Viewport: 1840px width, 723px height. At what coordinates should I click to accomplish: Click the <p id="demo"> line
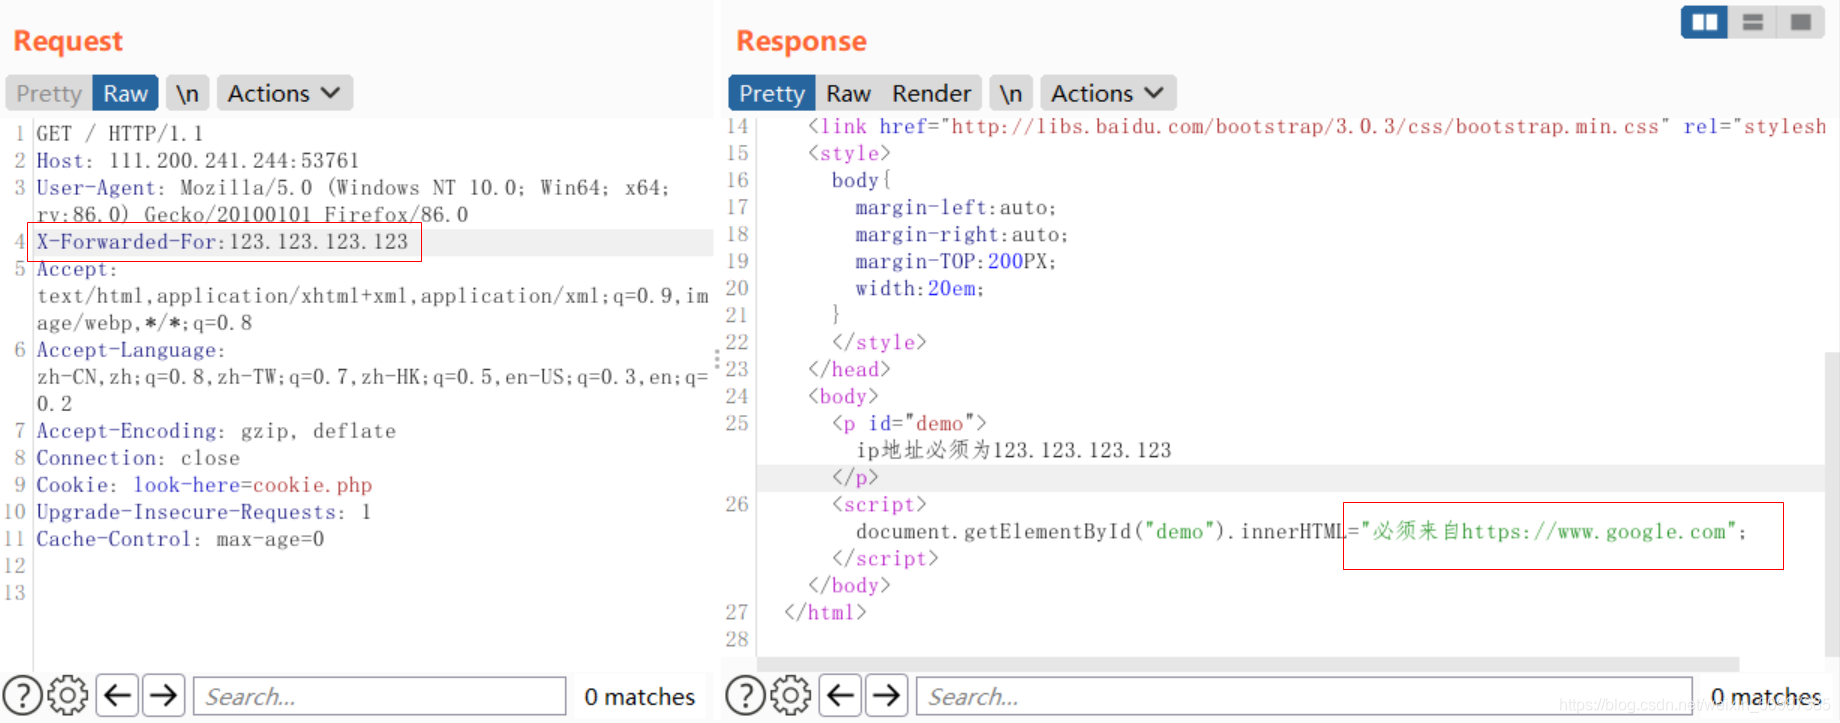coord(909,423)
